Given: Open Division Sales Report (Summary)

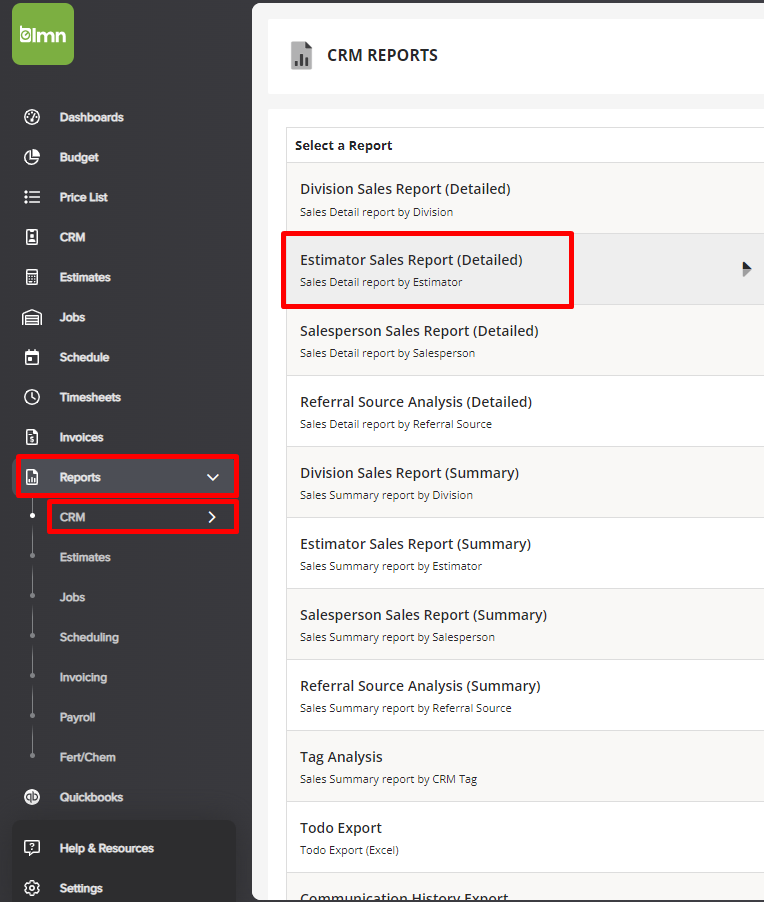Looking at the screenshot, I should point(525,482).
